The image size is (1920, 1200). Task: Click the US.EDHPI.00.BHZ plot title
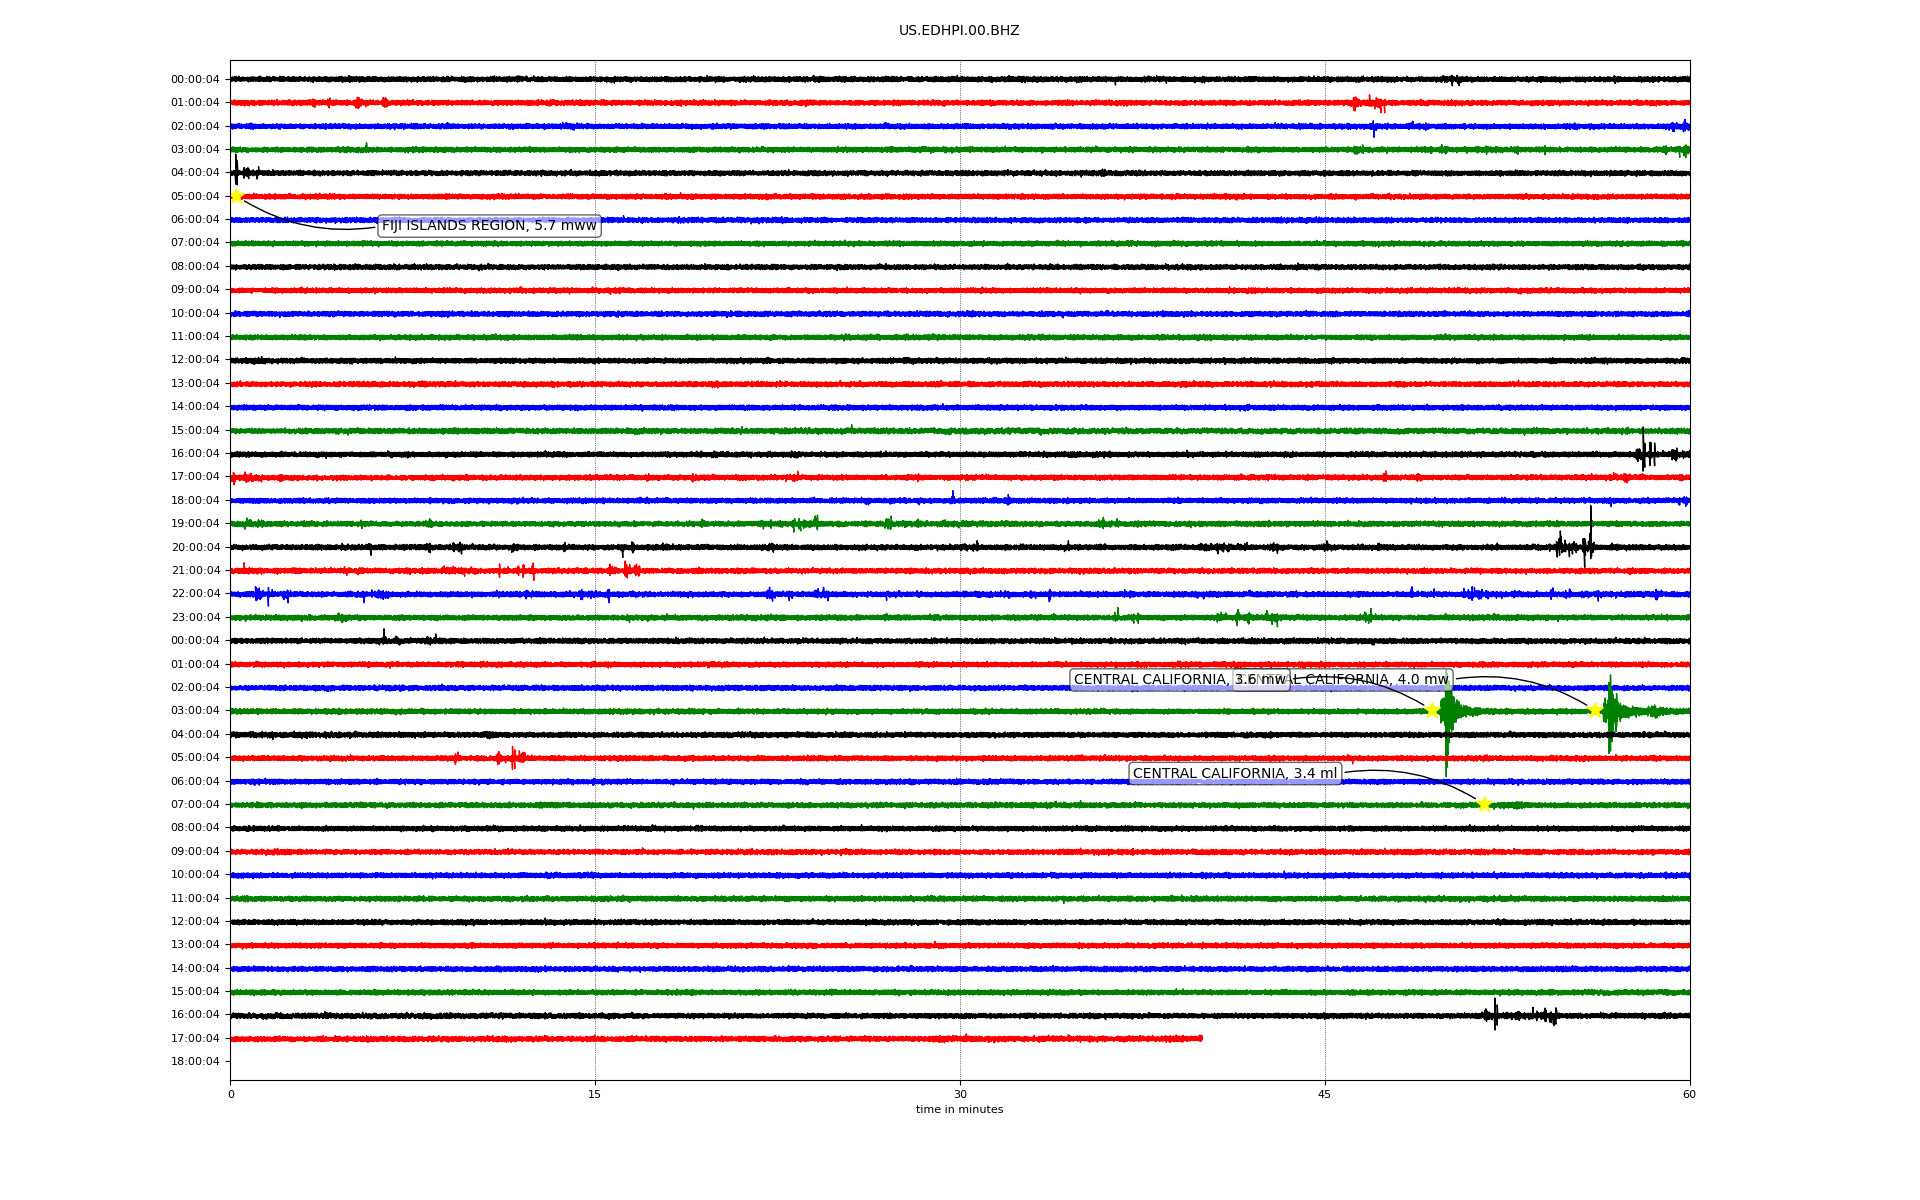tap(959, 31)
